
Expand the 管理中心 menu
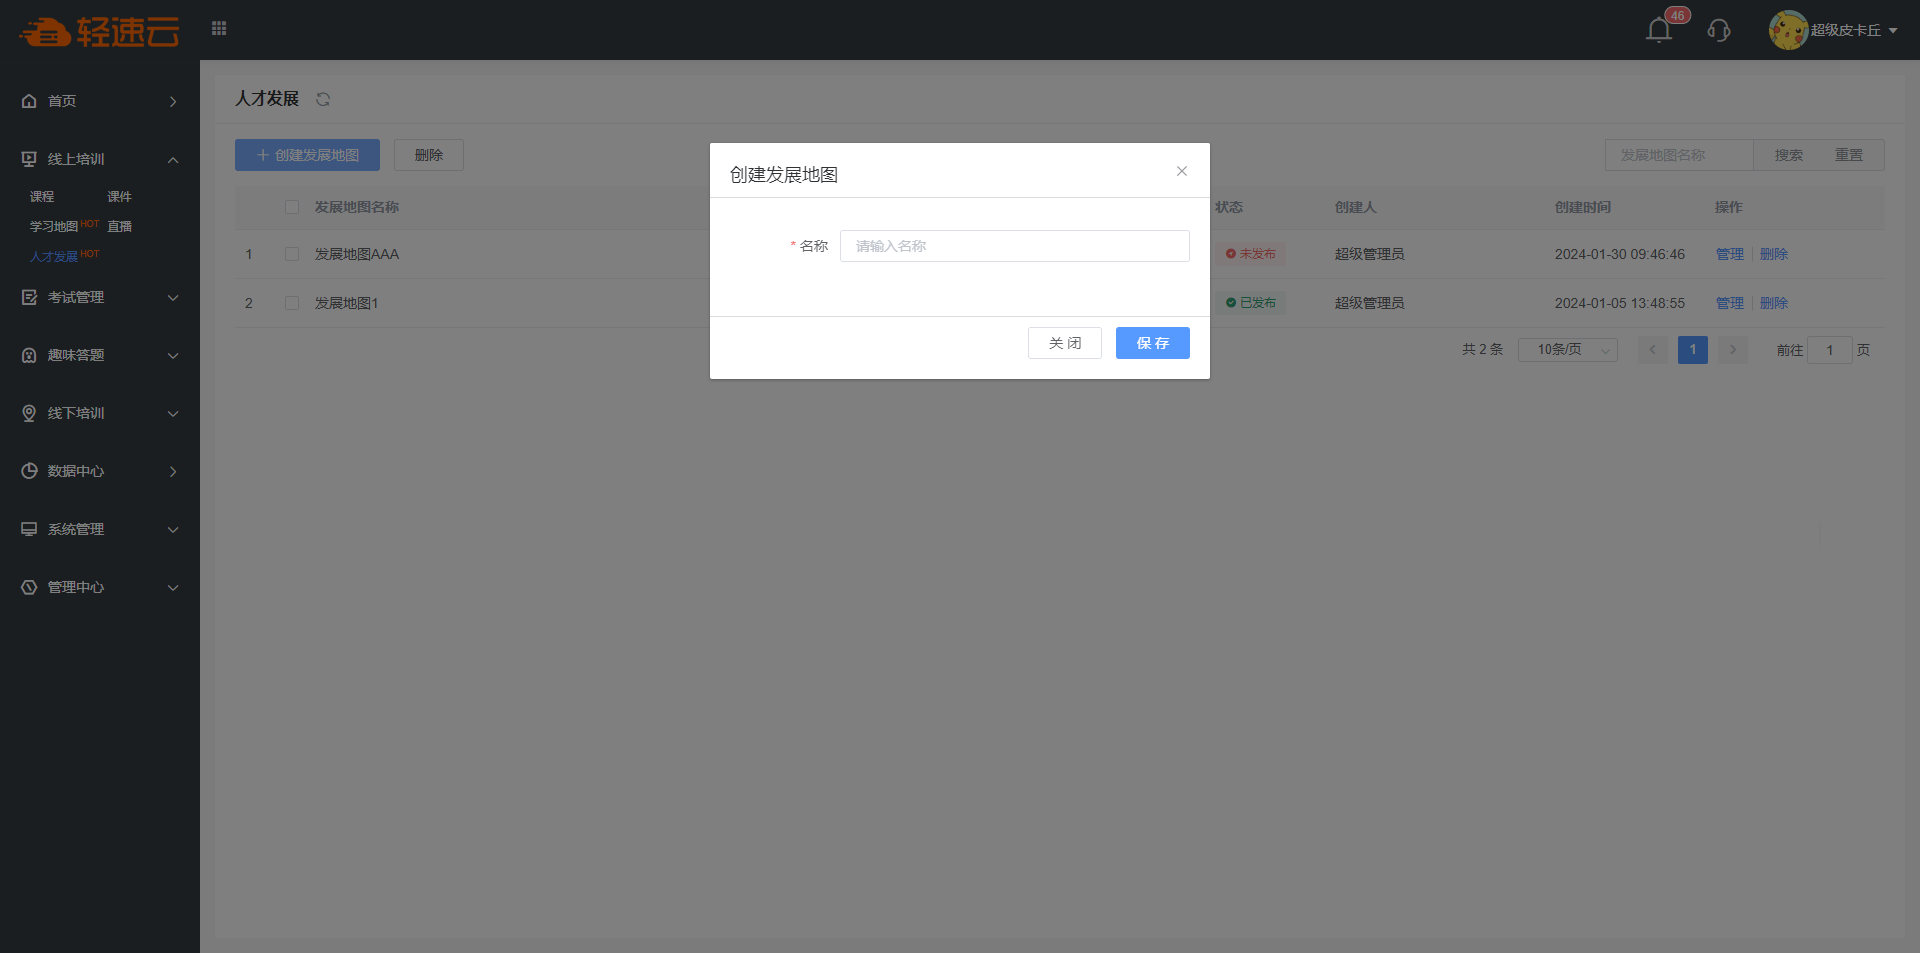coord(100,587)
